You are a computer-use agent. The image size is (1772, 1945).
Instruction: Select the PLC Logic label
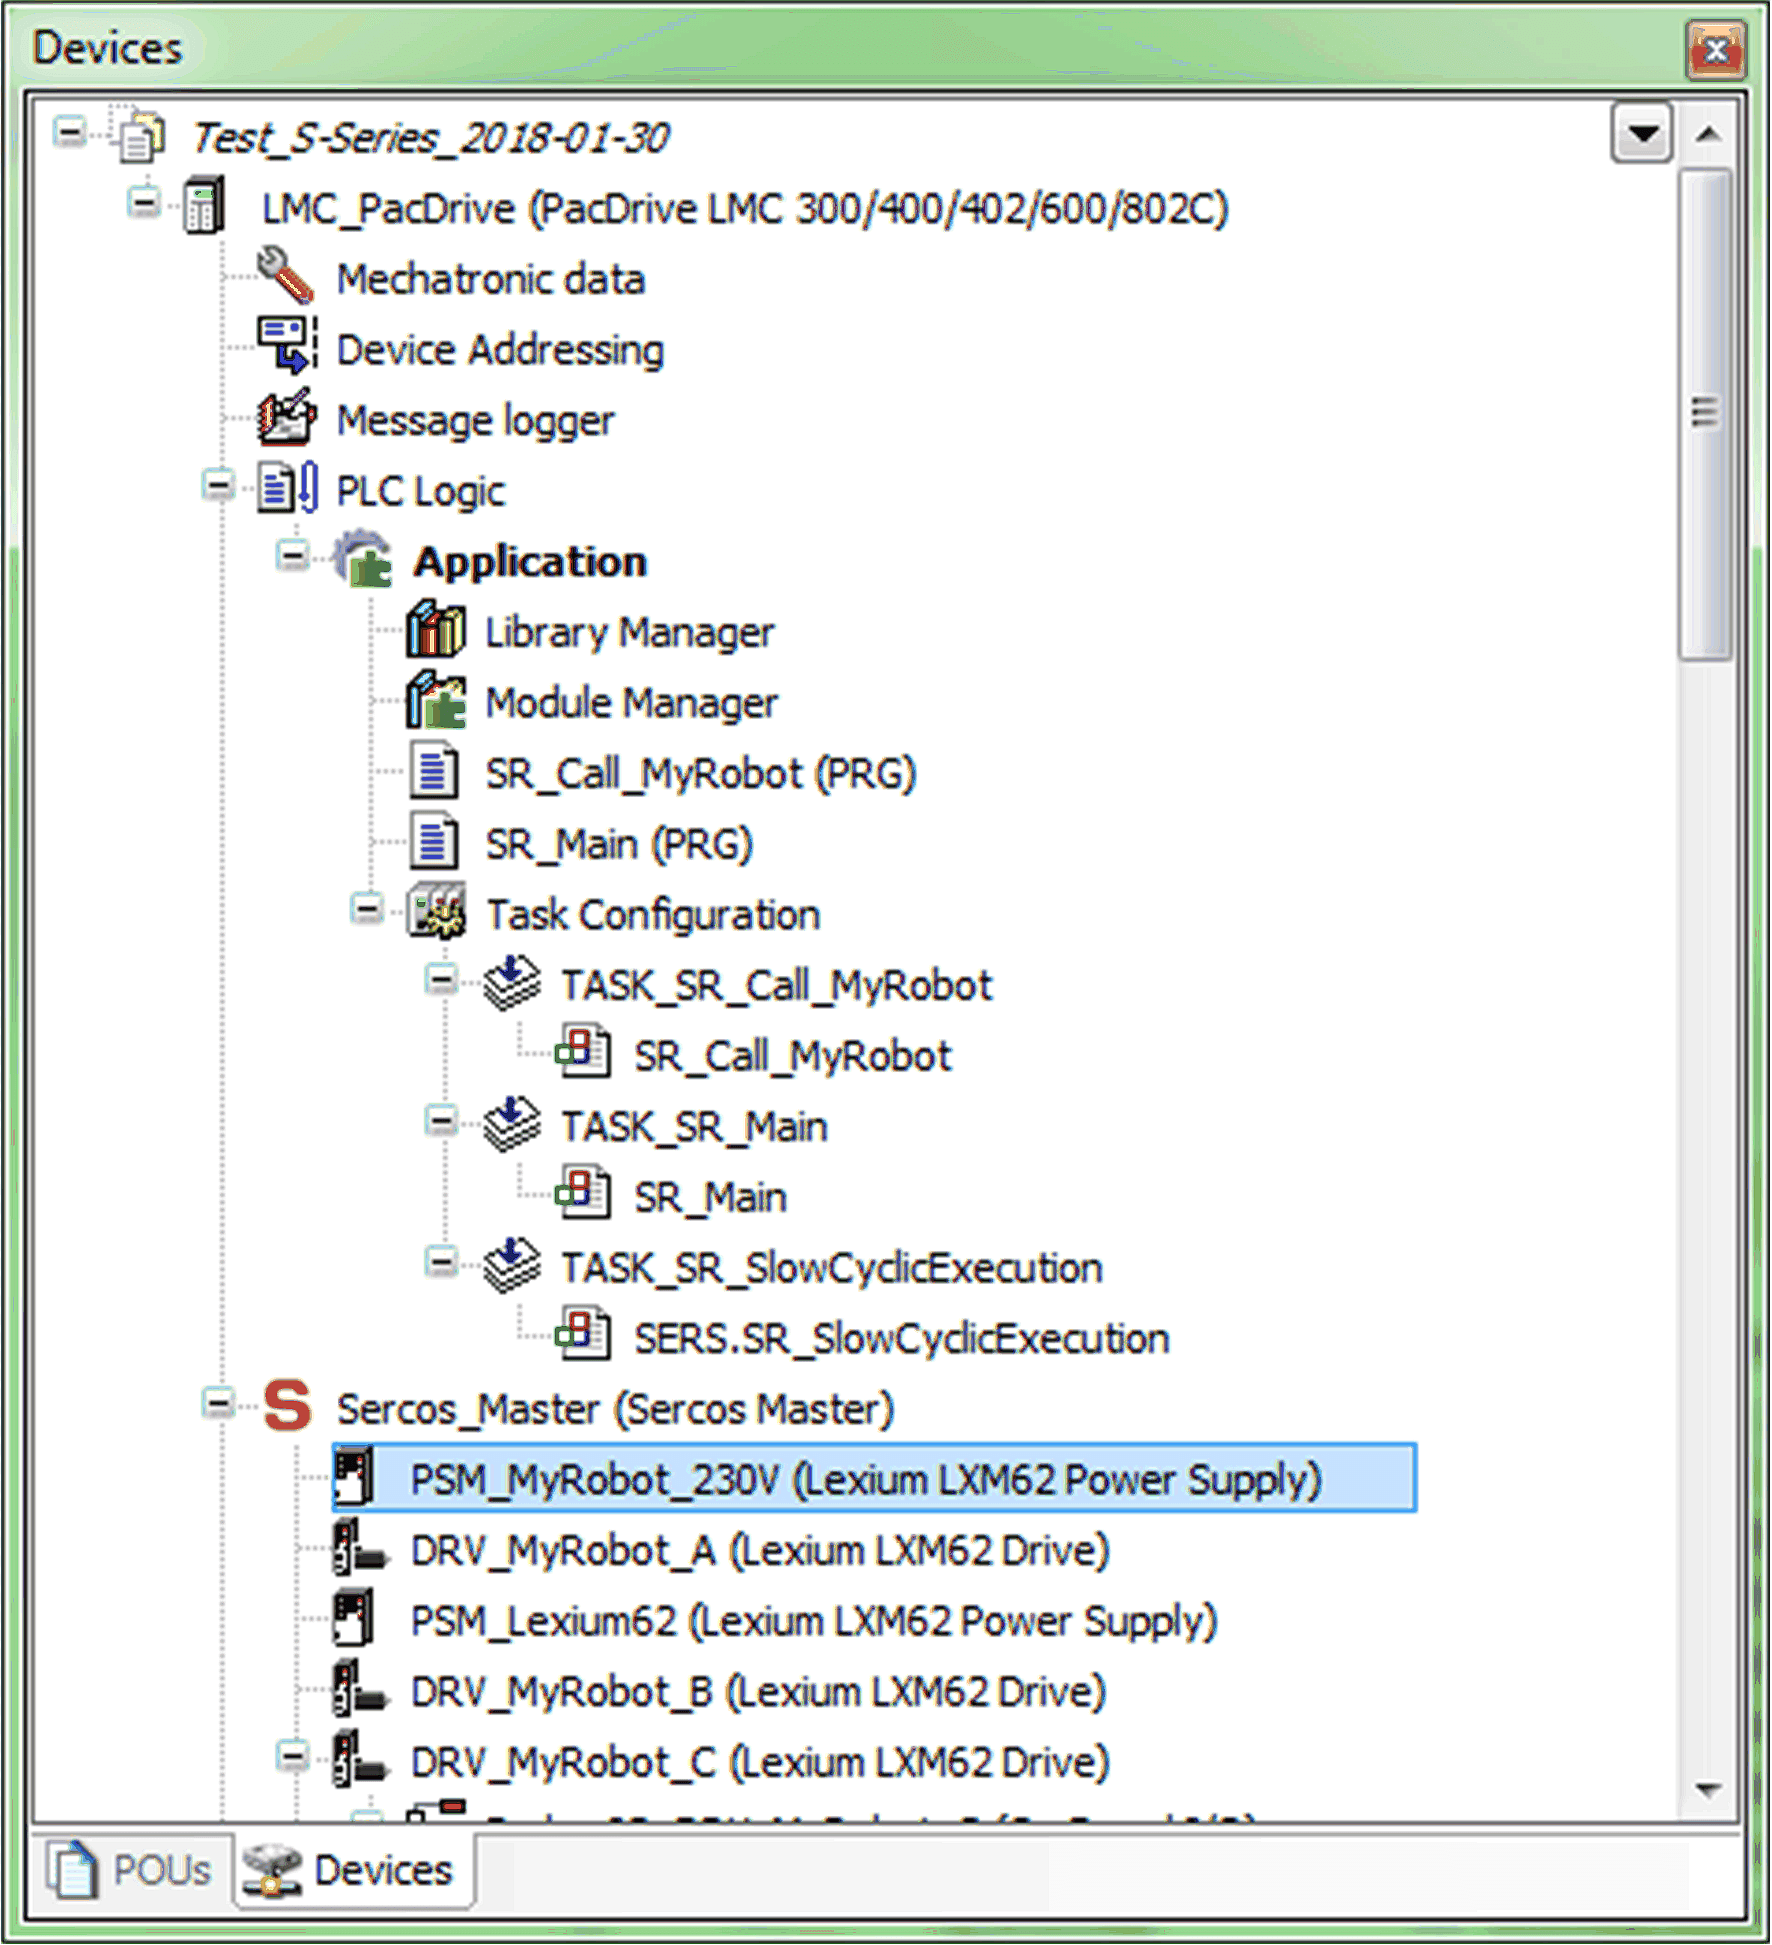point(421,491)
